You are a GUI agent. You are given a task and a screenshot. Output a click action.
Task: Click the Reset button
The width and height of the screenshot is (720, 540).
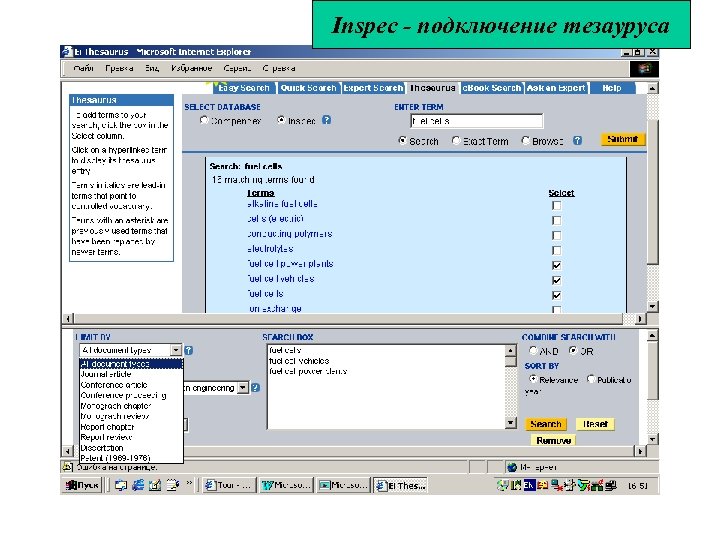pos(595,424)
